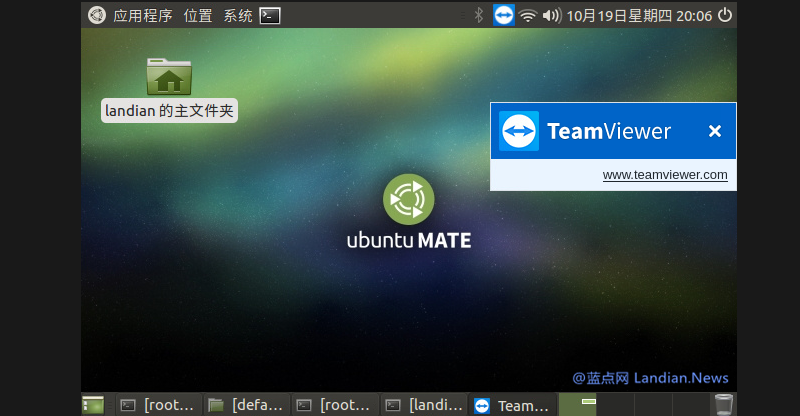Open the www.teamviewer.com link

(x=665, y=175)
